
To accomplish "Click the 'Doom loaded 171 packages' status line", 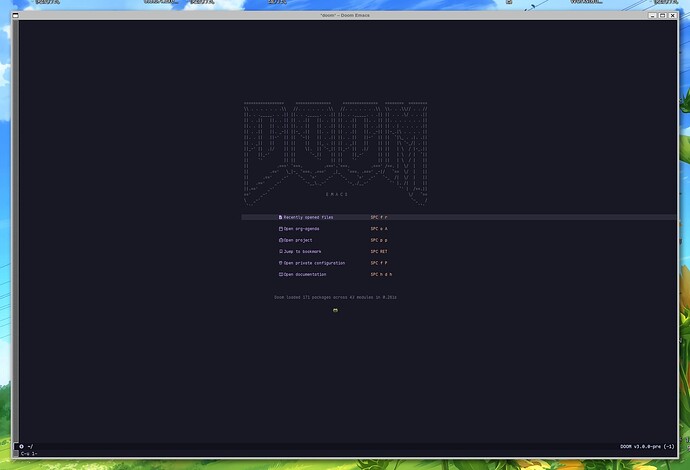I will pyautogui.click(x=335, y=297).
